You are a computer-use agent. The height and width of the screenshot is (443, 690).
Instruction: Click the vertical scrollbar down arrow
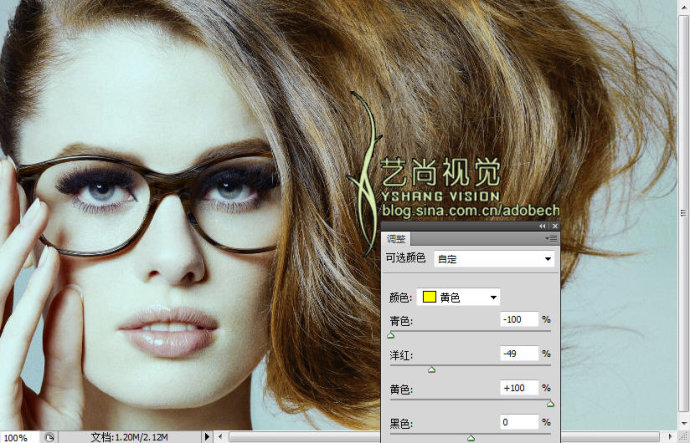point(683,425)
